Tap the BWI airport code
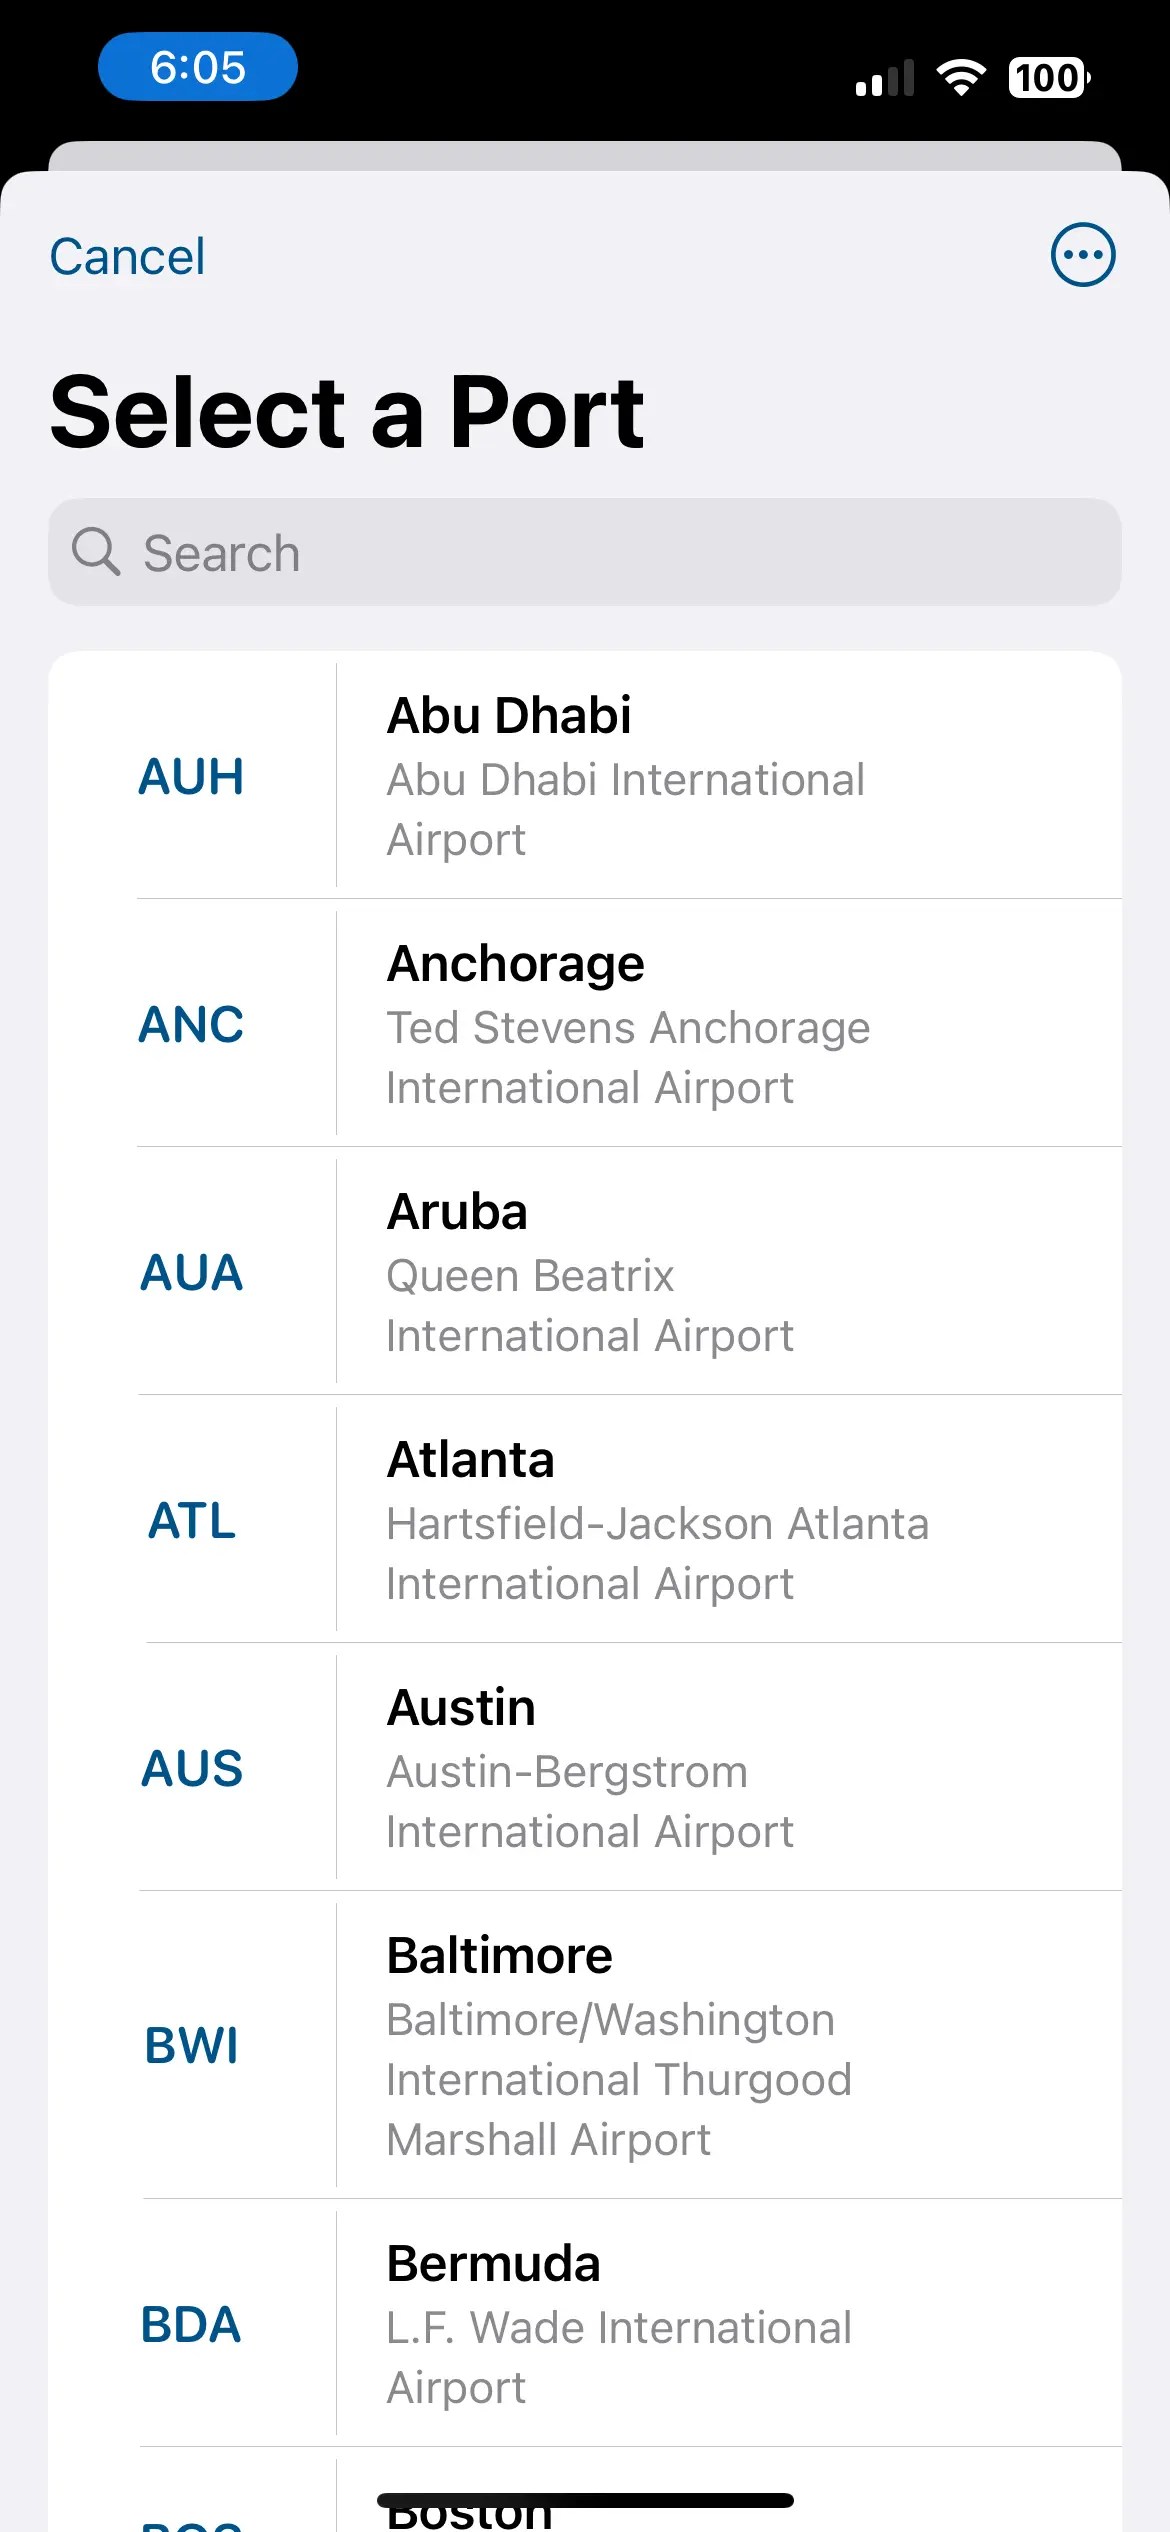 191,2045
